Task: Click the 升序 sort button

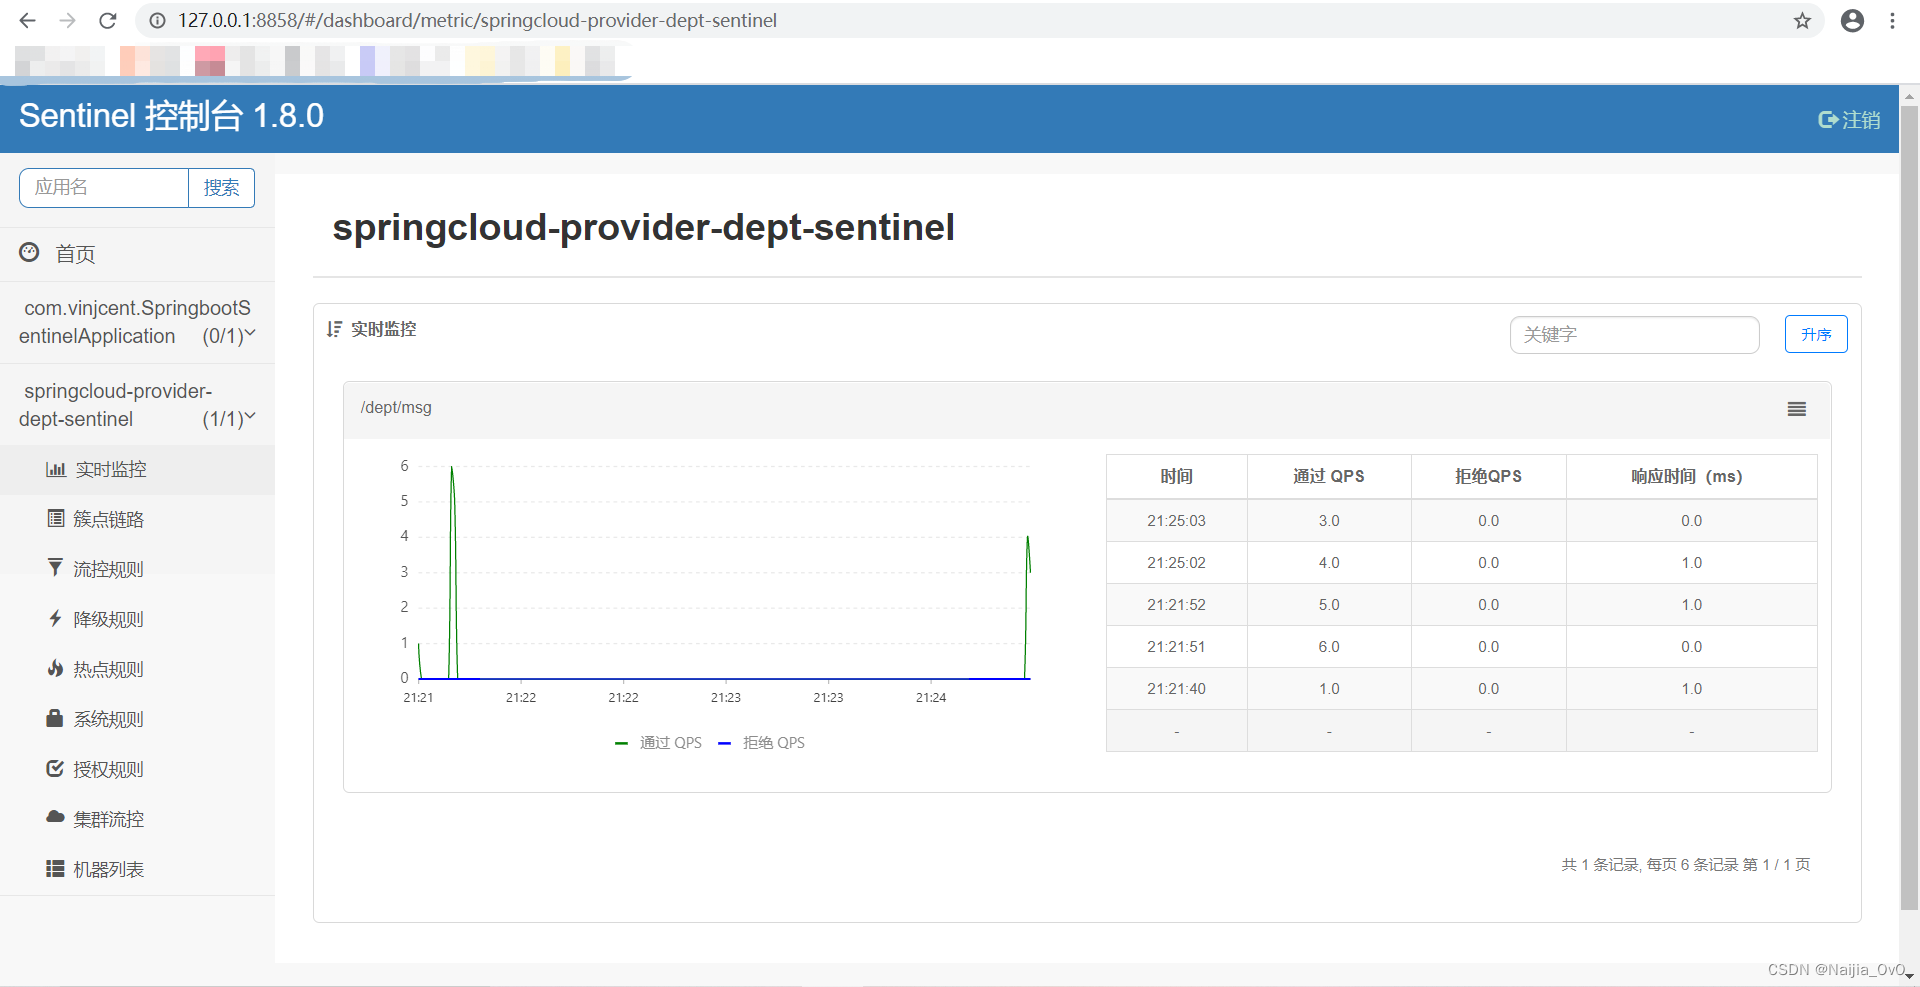Action: pyautogui.click(x=1816, y=334)
